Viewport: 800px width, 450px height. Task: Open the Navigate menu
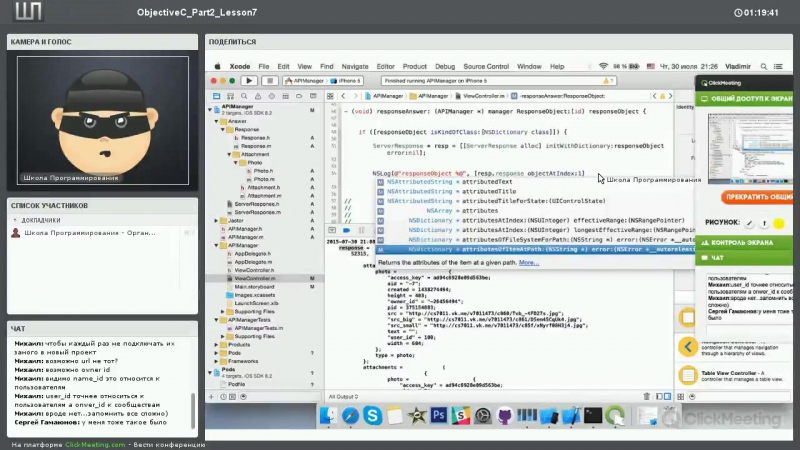[355, 66]
